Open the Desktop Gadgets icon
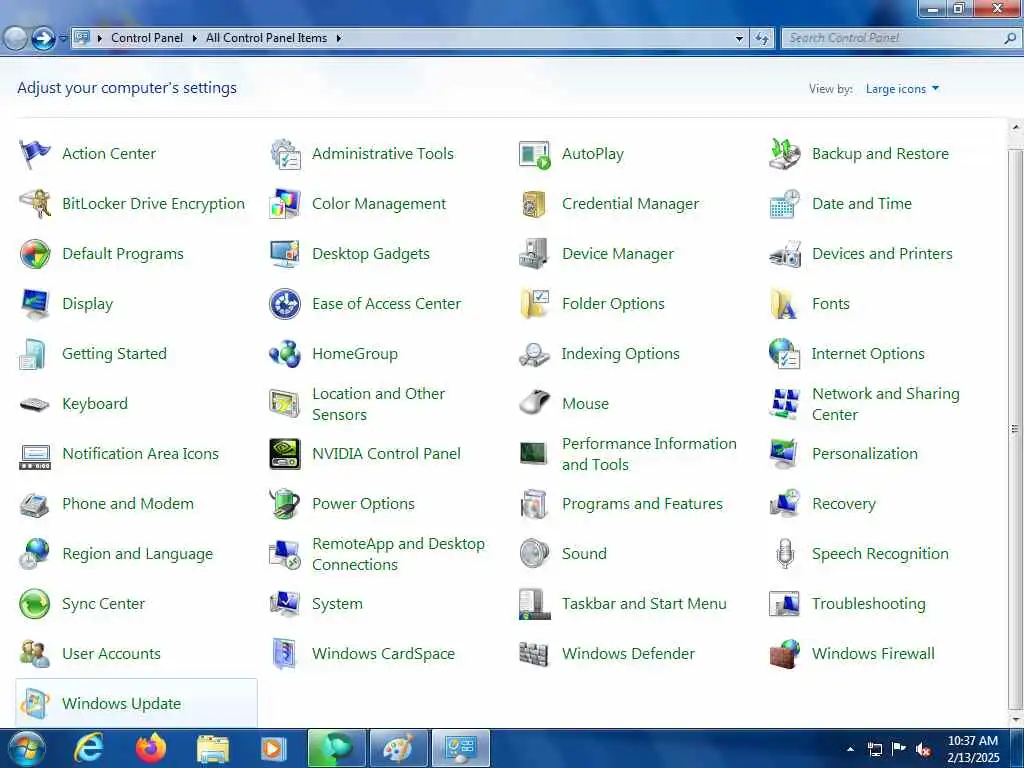 coord(285,254)
